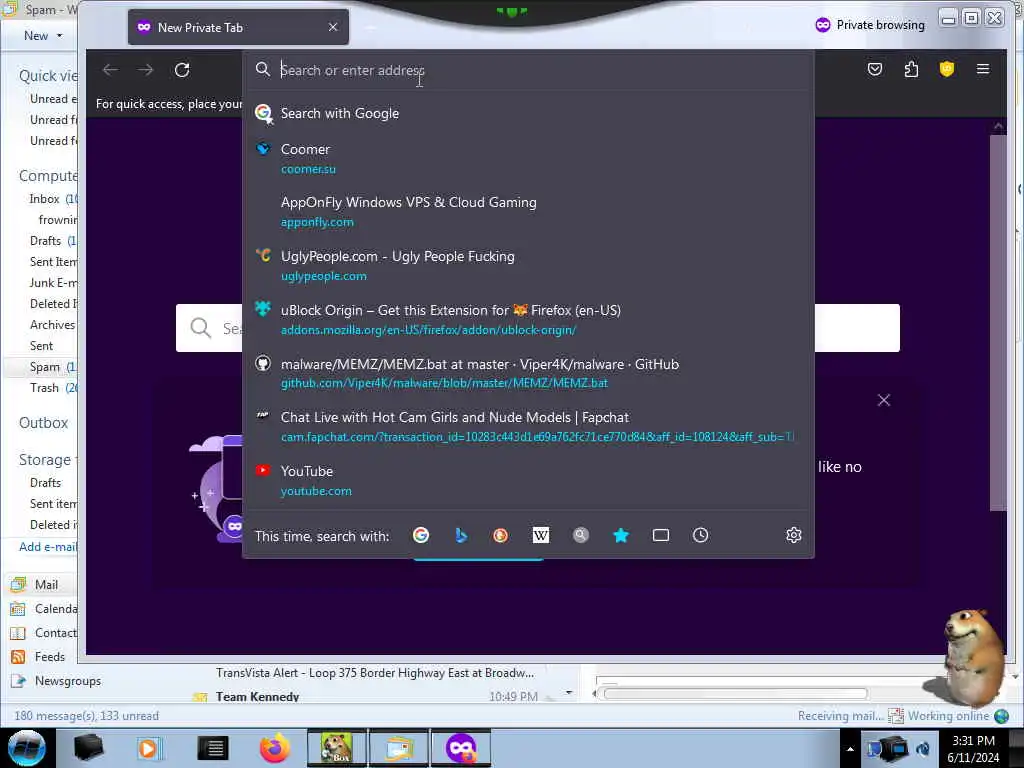Open the media player taskbar icon

(x=150, y=748)
